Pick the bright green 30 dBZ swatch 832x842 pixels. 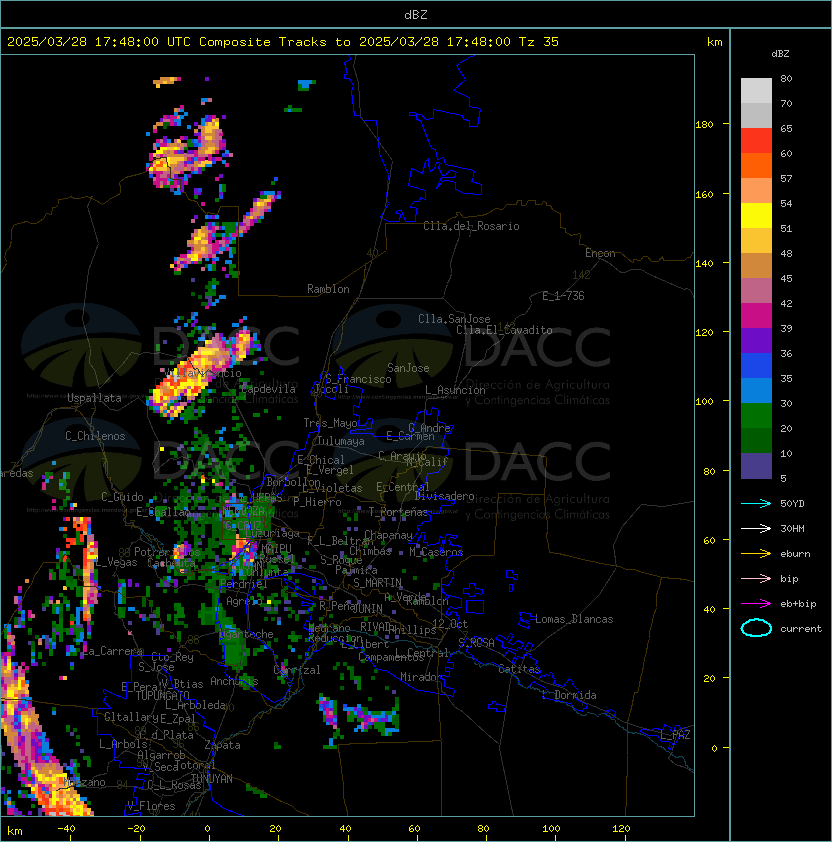pos(756,416)
